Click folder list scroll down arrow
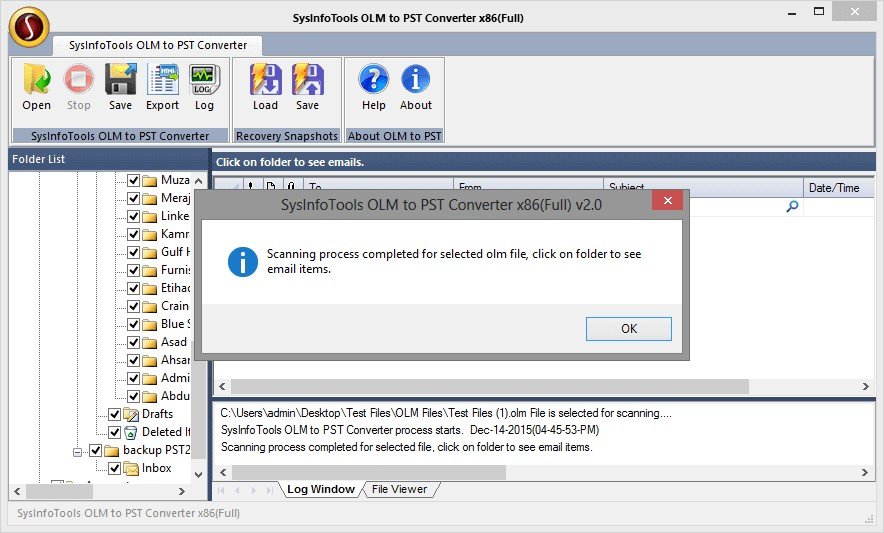The width and height of the screenshot is (884, 533). (x=198, y=475)
